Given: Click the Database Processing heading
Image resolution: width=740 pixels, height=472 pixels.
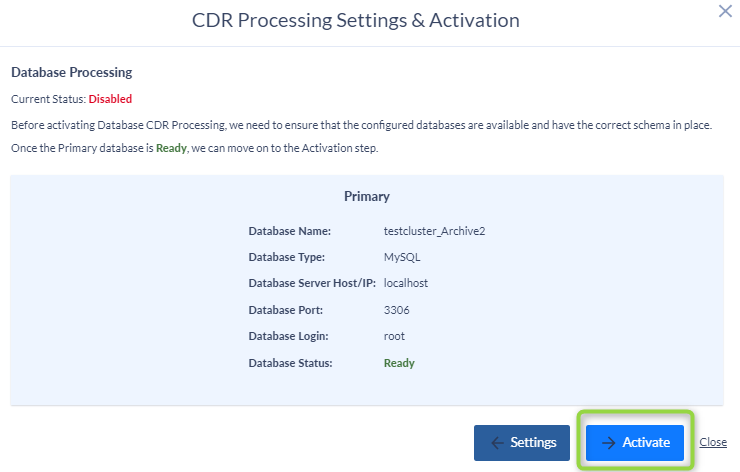Looking at the screenshot, I should click(72, 72).
